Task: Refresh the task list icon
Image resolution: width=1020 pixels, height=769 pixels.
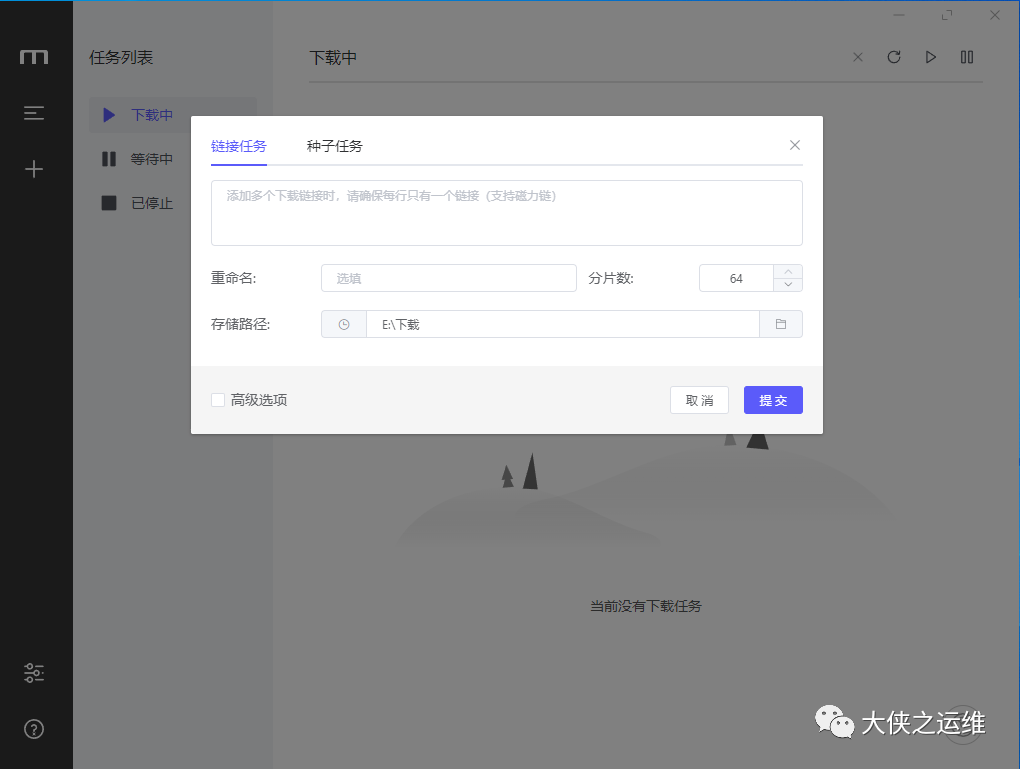Action: [894, 57]
